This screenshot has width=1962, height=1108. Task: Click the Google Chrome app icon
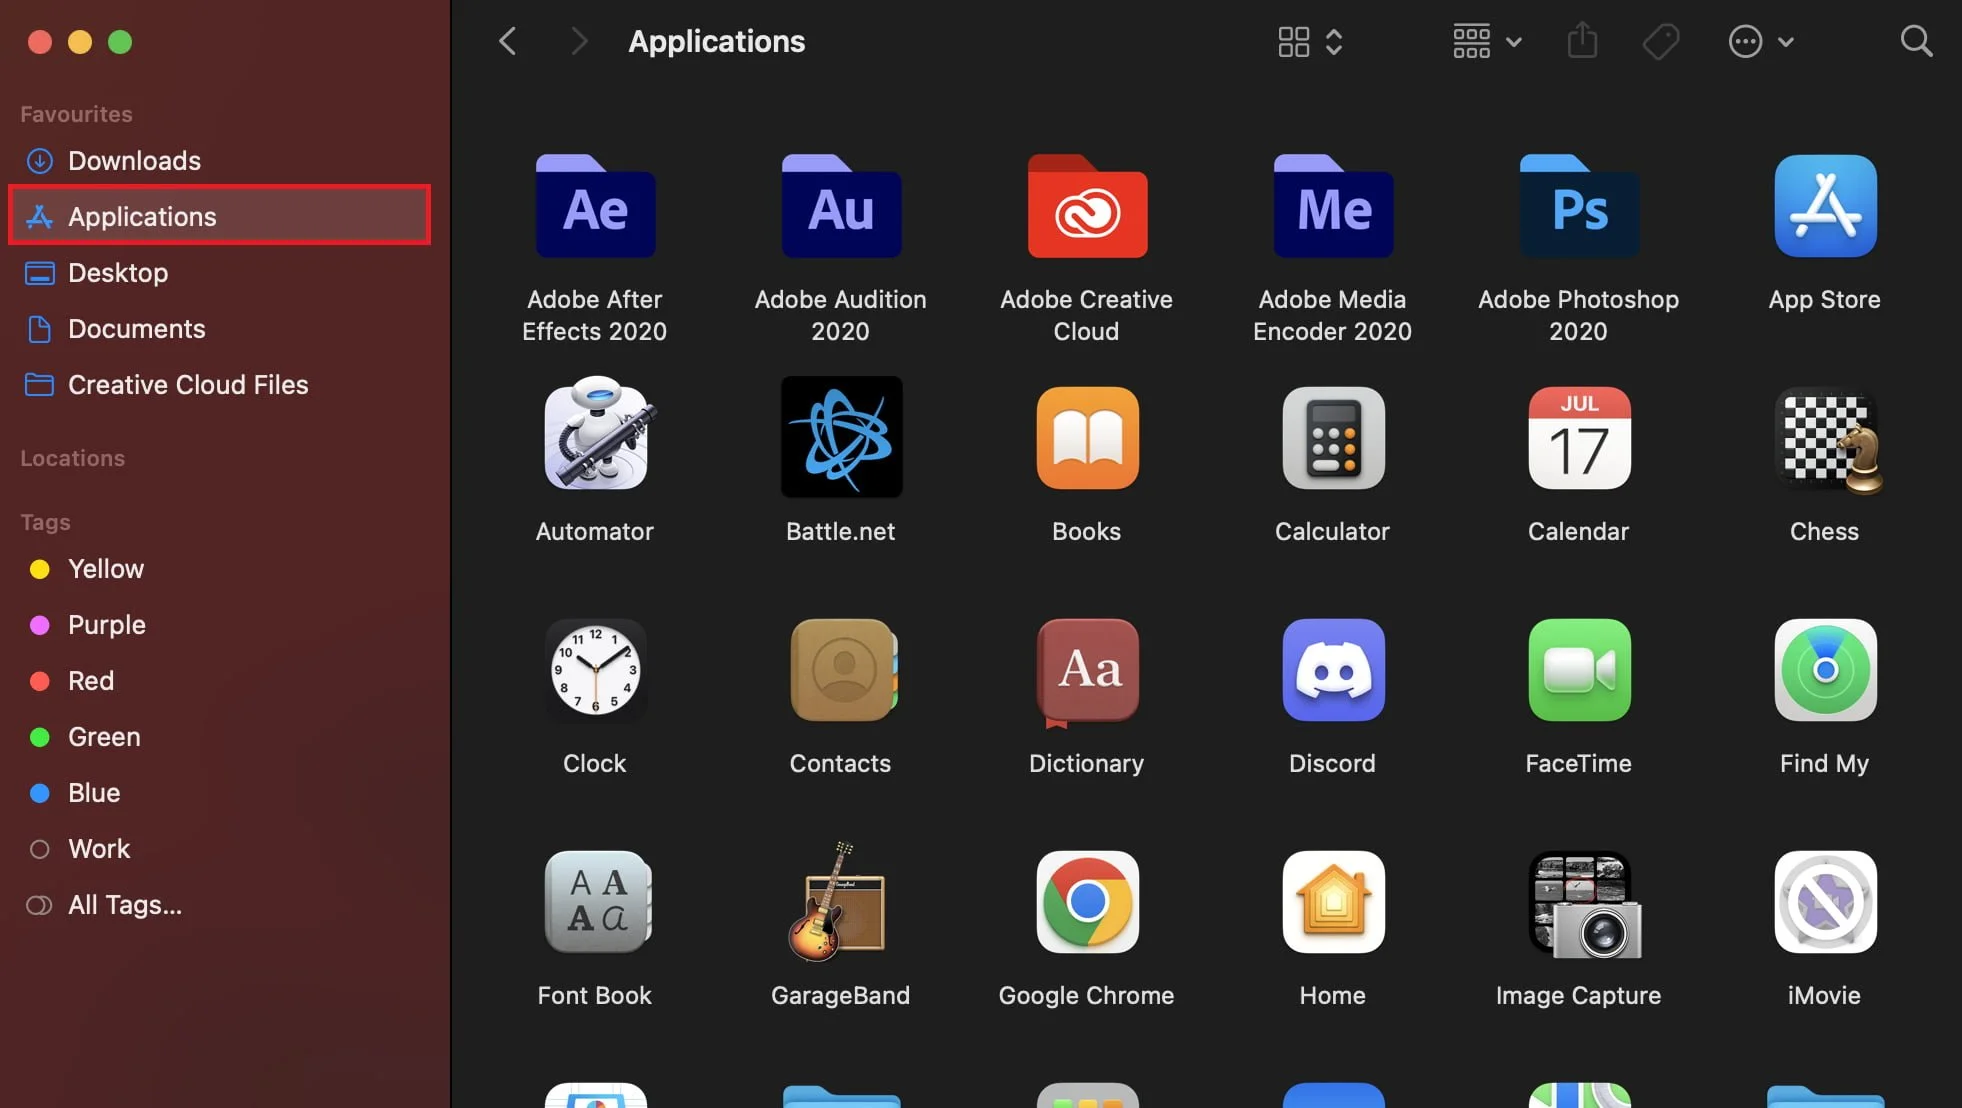[x=1087, y=901]
